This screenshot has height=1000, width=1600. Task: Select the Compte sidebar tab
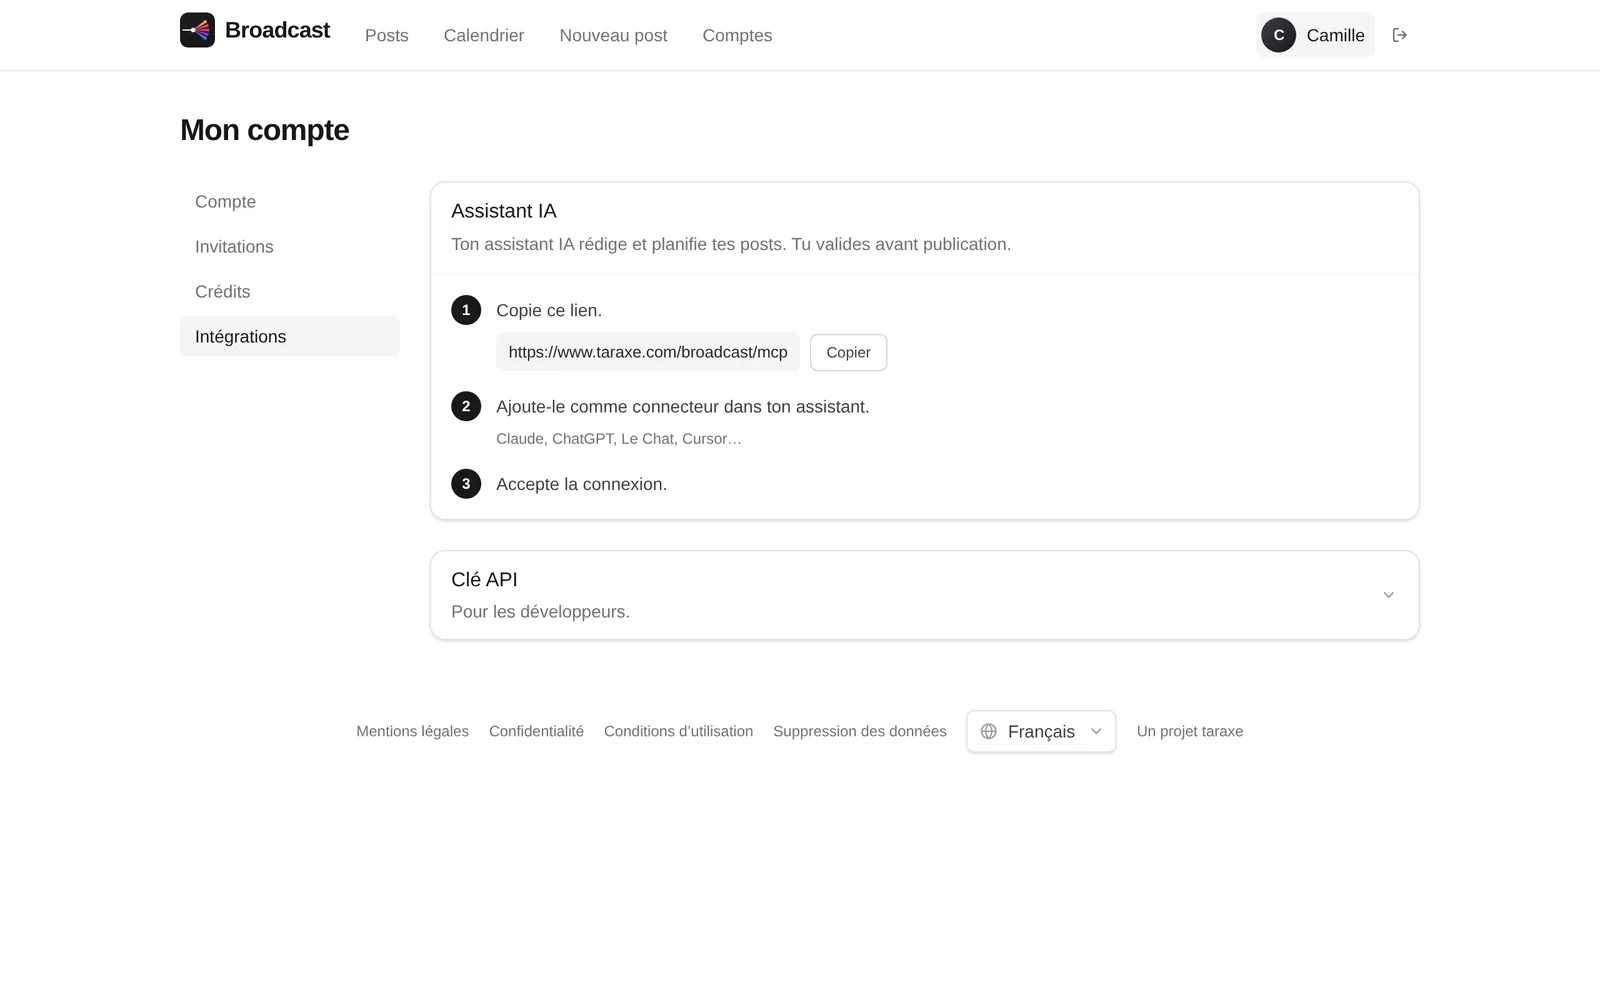[290, 201]
